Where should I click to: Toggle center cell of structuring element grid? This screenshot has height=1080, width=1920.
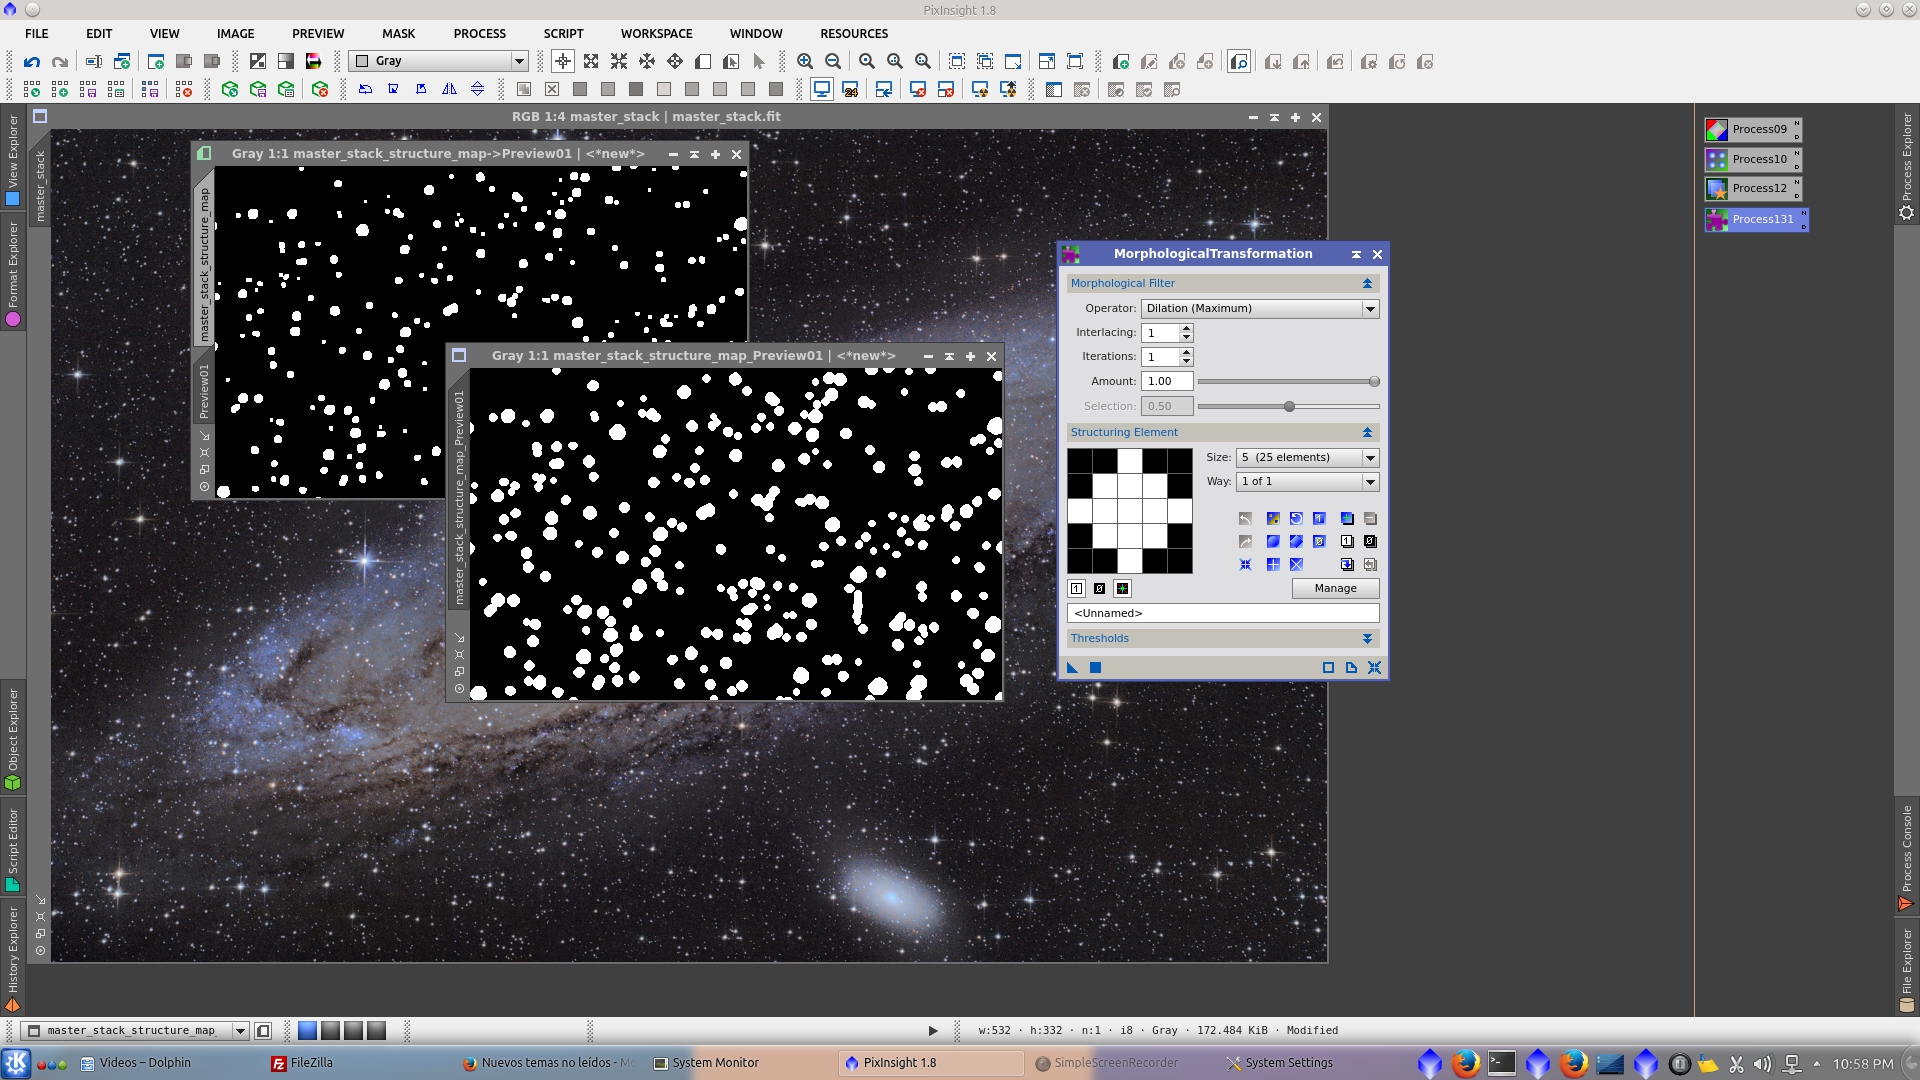(1130, 511)
